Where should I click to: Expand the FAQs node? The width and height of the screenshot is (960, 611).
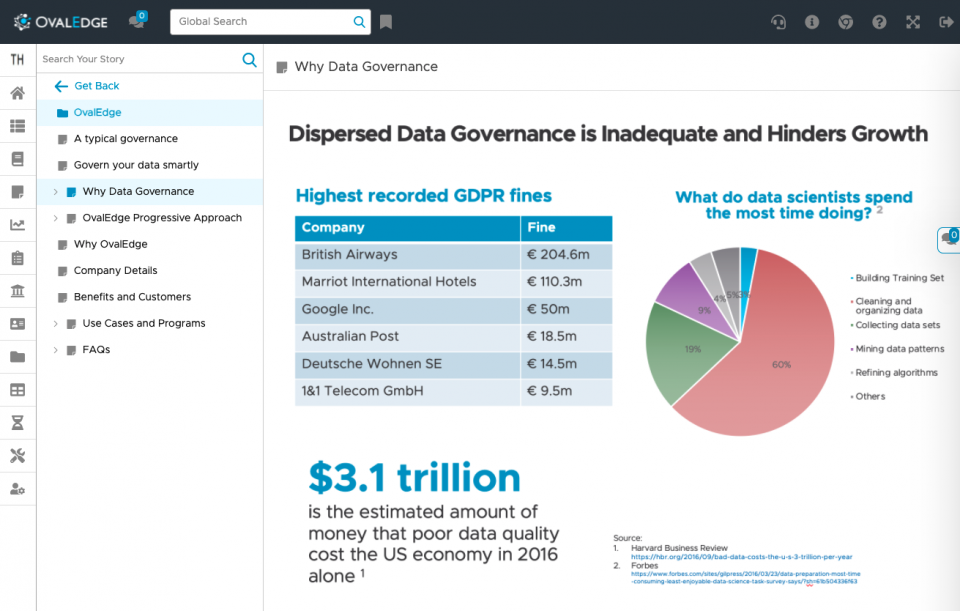point(55,350)
